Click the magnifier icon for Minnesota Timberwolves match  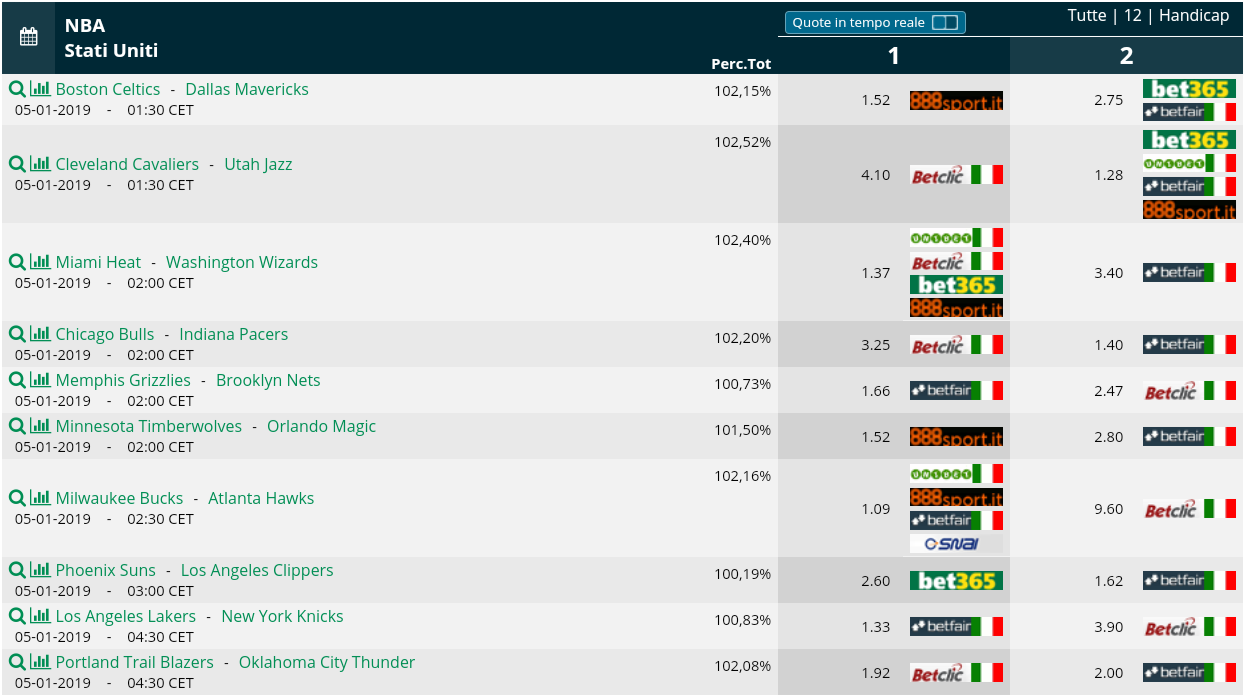(17, 425)
